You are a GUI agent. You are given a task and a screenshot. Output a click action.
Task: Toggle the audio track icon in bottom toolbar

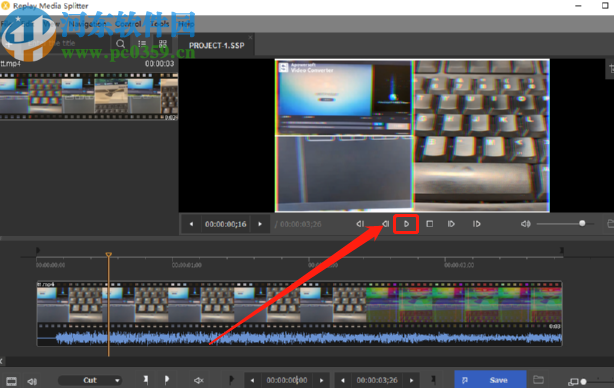(32, 381)
